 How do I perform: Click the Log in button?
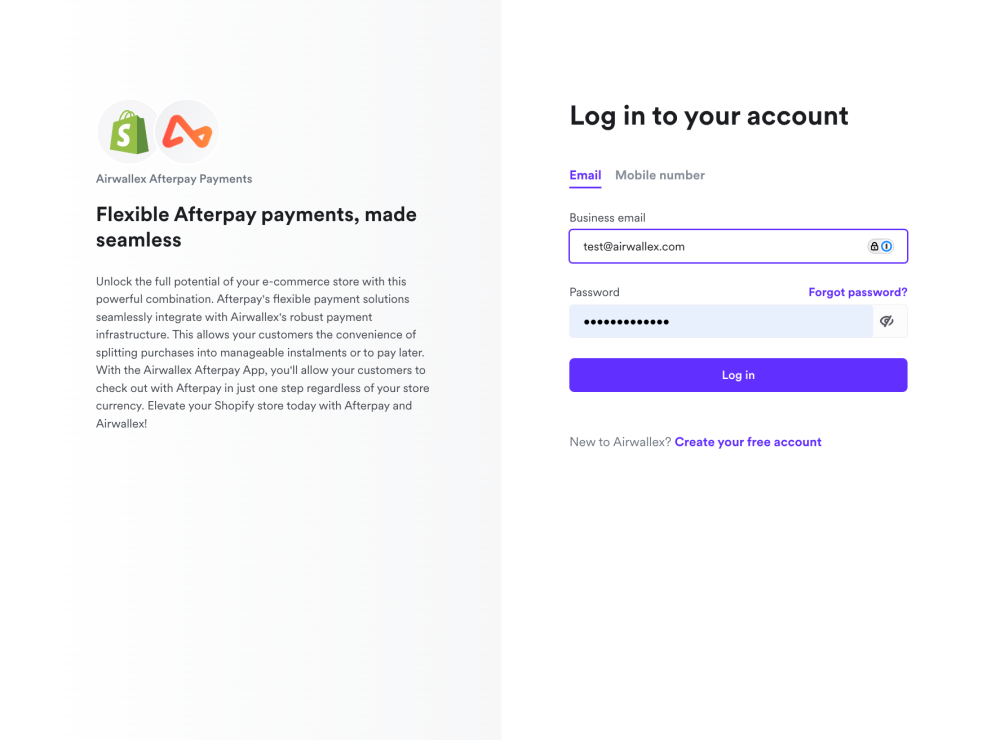pos(738,375)
